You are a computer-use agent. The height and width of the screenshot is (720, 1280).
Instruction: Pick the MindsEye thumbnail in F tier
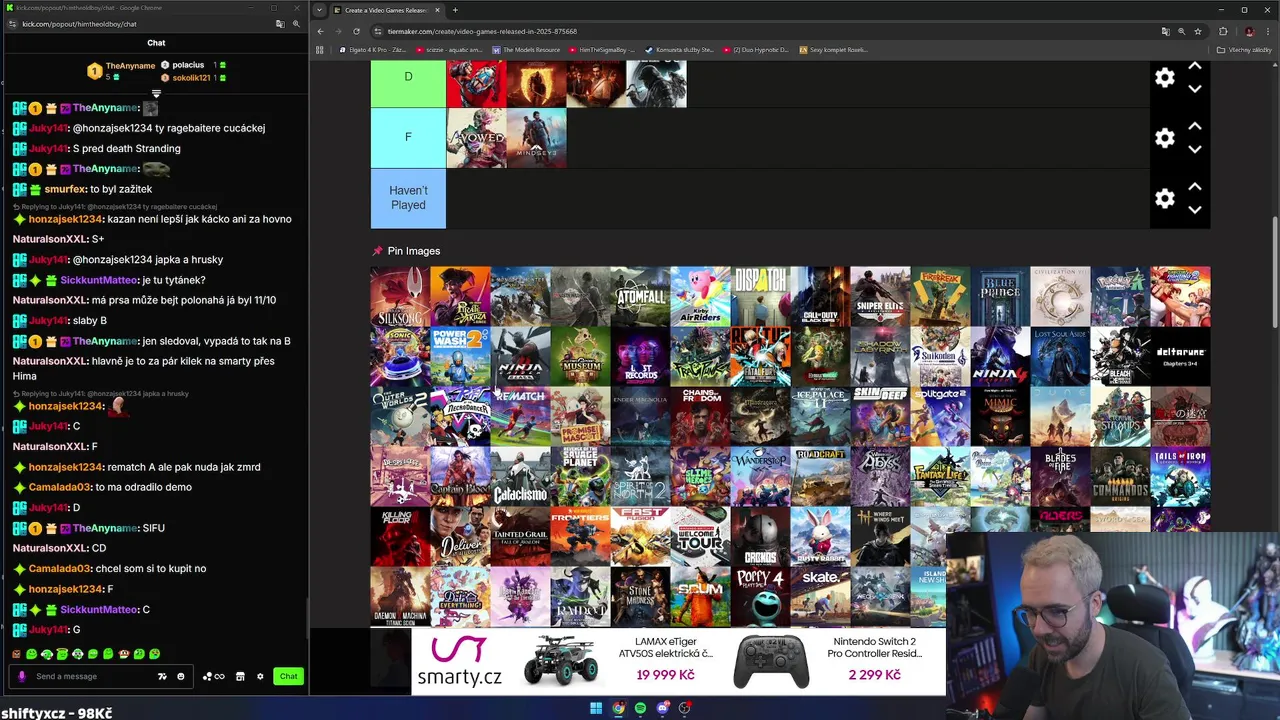tap(536, 138)
